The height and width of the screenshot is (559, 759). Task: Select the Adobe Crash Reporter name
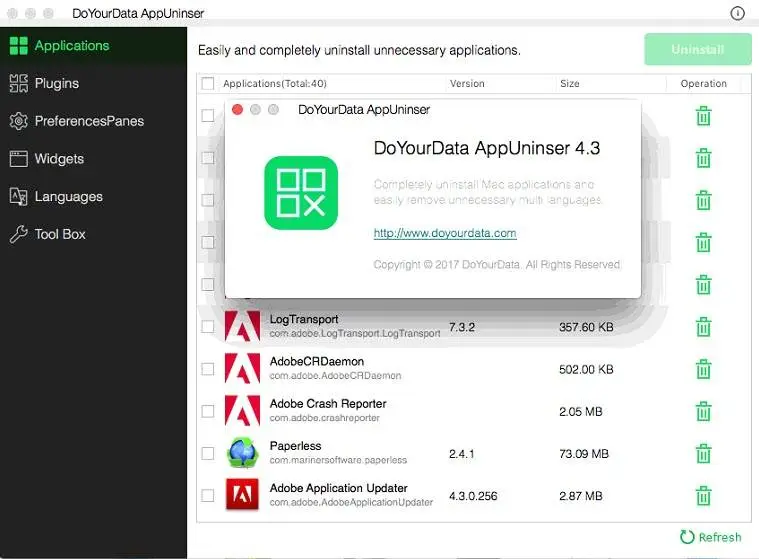(x=328, y=404)
